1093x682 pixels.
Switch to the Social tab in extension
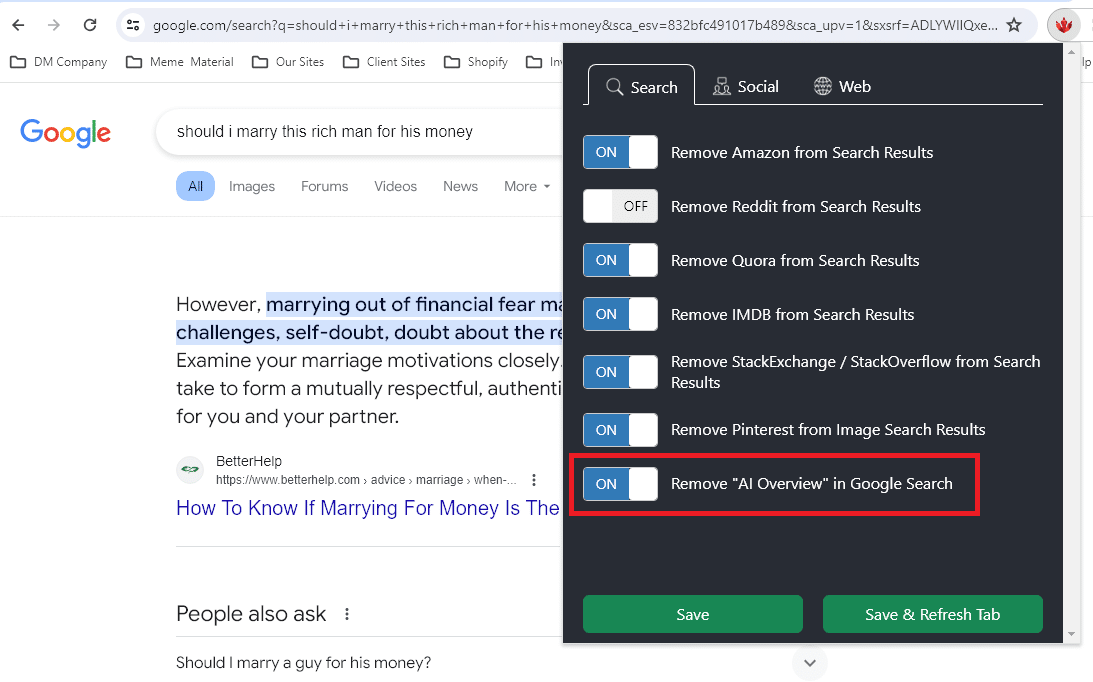point(745,86)
